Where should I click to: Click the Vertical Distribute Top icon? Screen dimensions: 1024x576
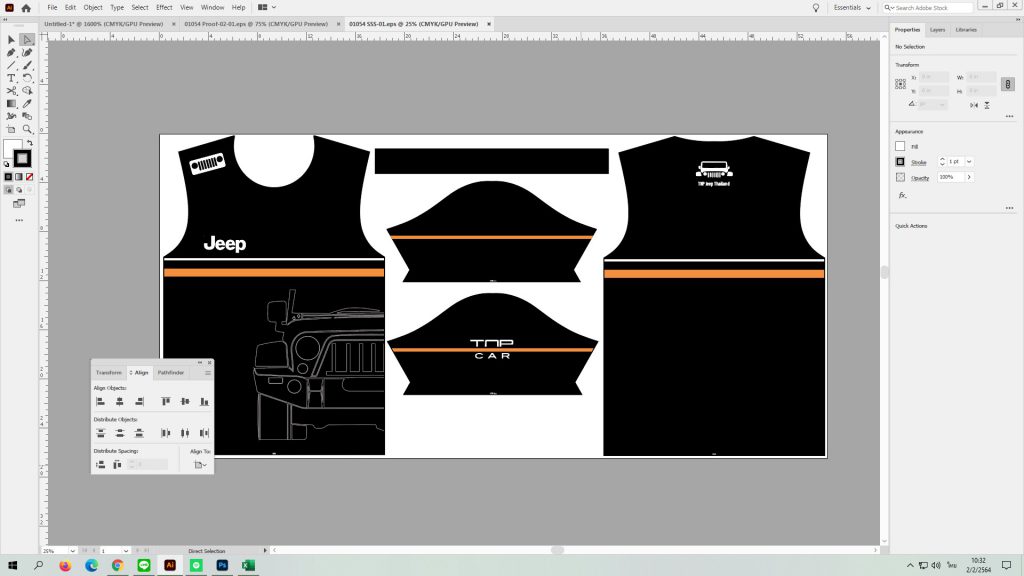(101, 433)
